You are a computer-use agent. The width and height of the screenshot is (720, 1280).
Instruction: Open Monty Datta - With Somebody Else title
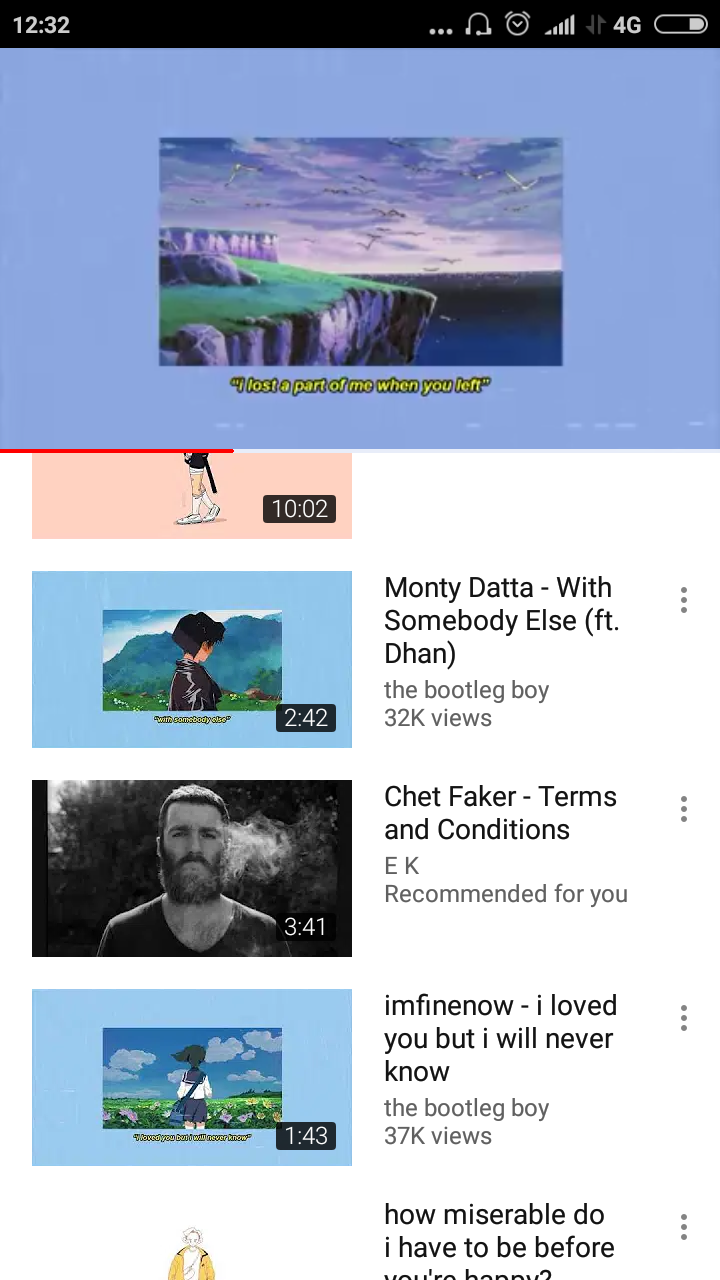click(502, 620)
